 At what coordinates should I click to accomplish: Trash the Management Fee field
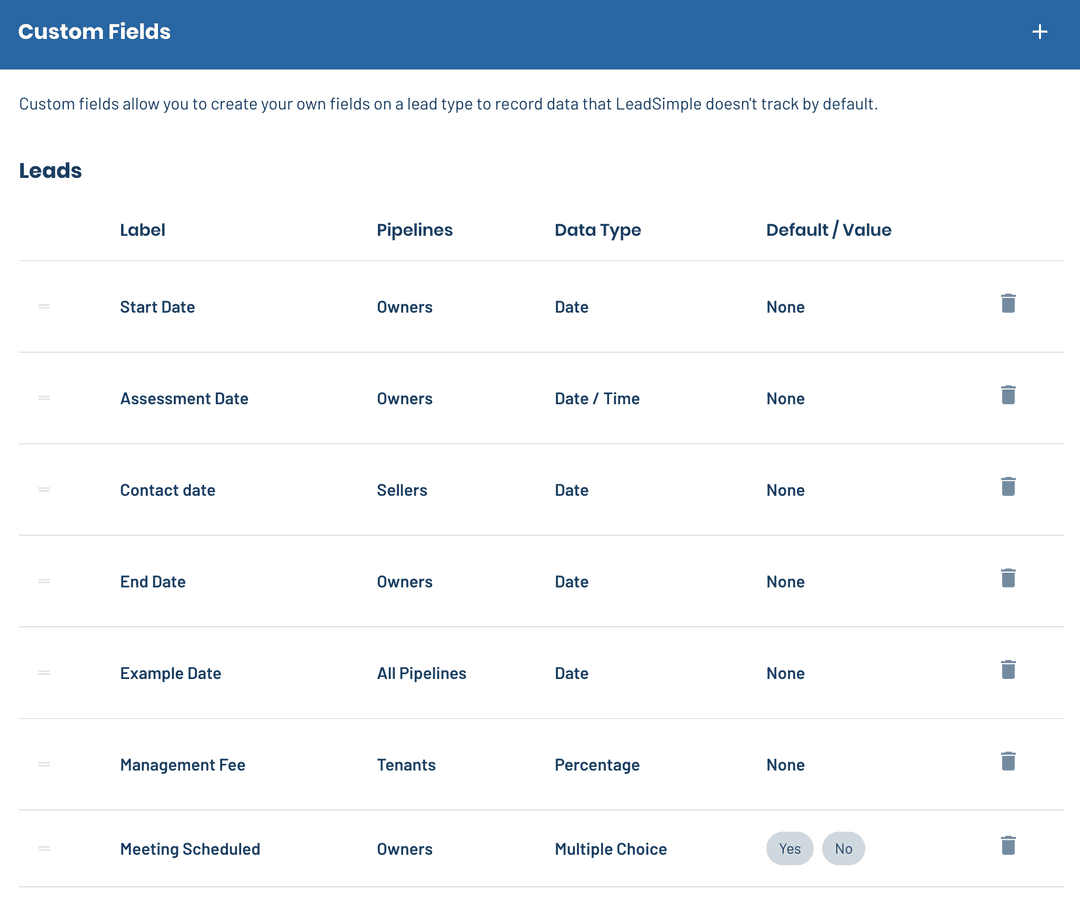(1008, 762)
